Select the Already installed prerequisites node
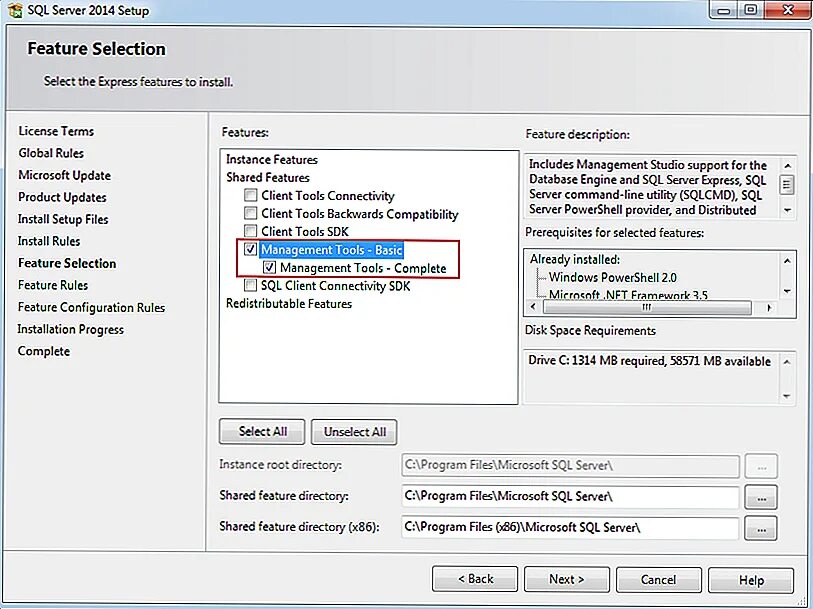 (574, 259)
